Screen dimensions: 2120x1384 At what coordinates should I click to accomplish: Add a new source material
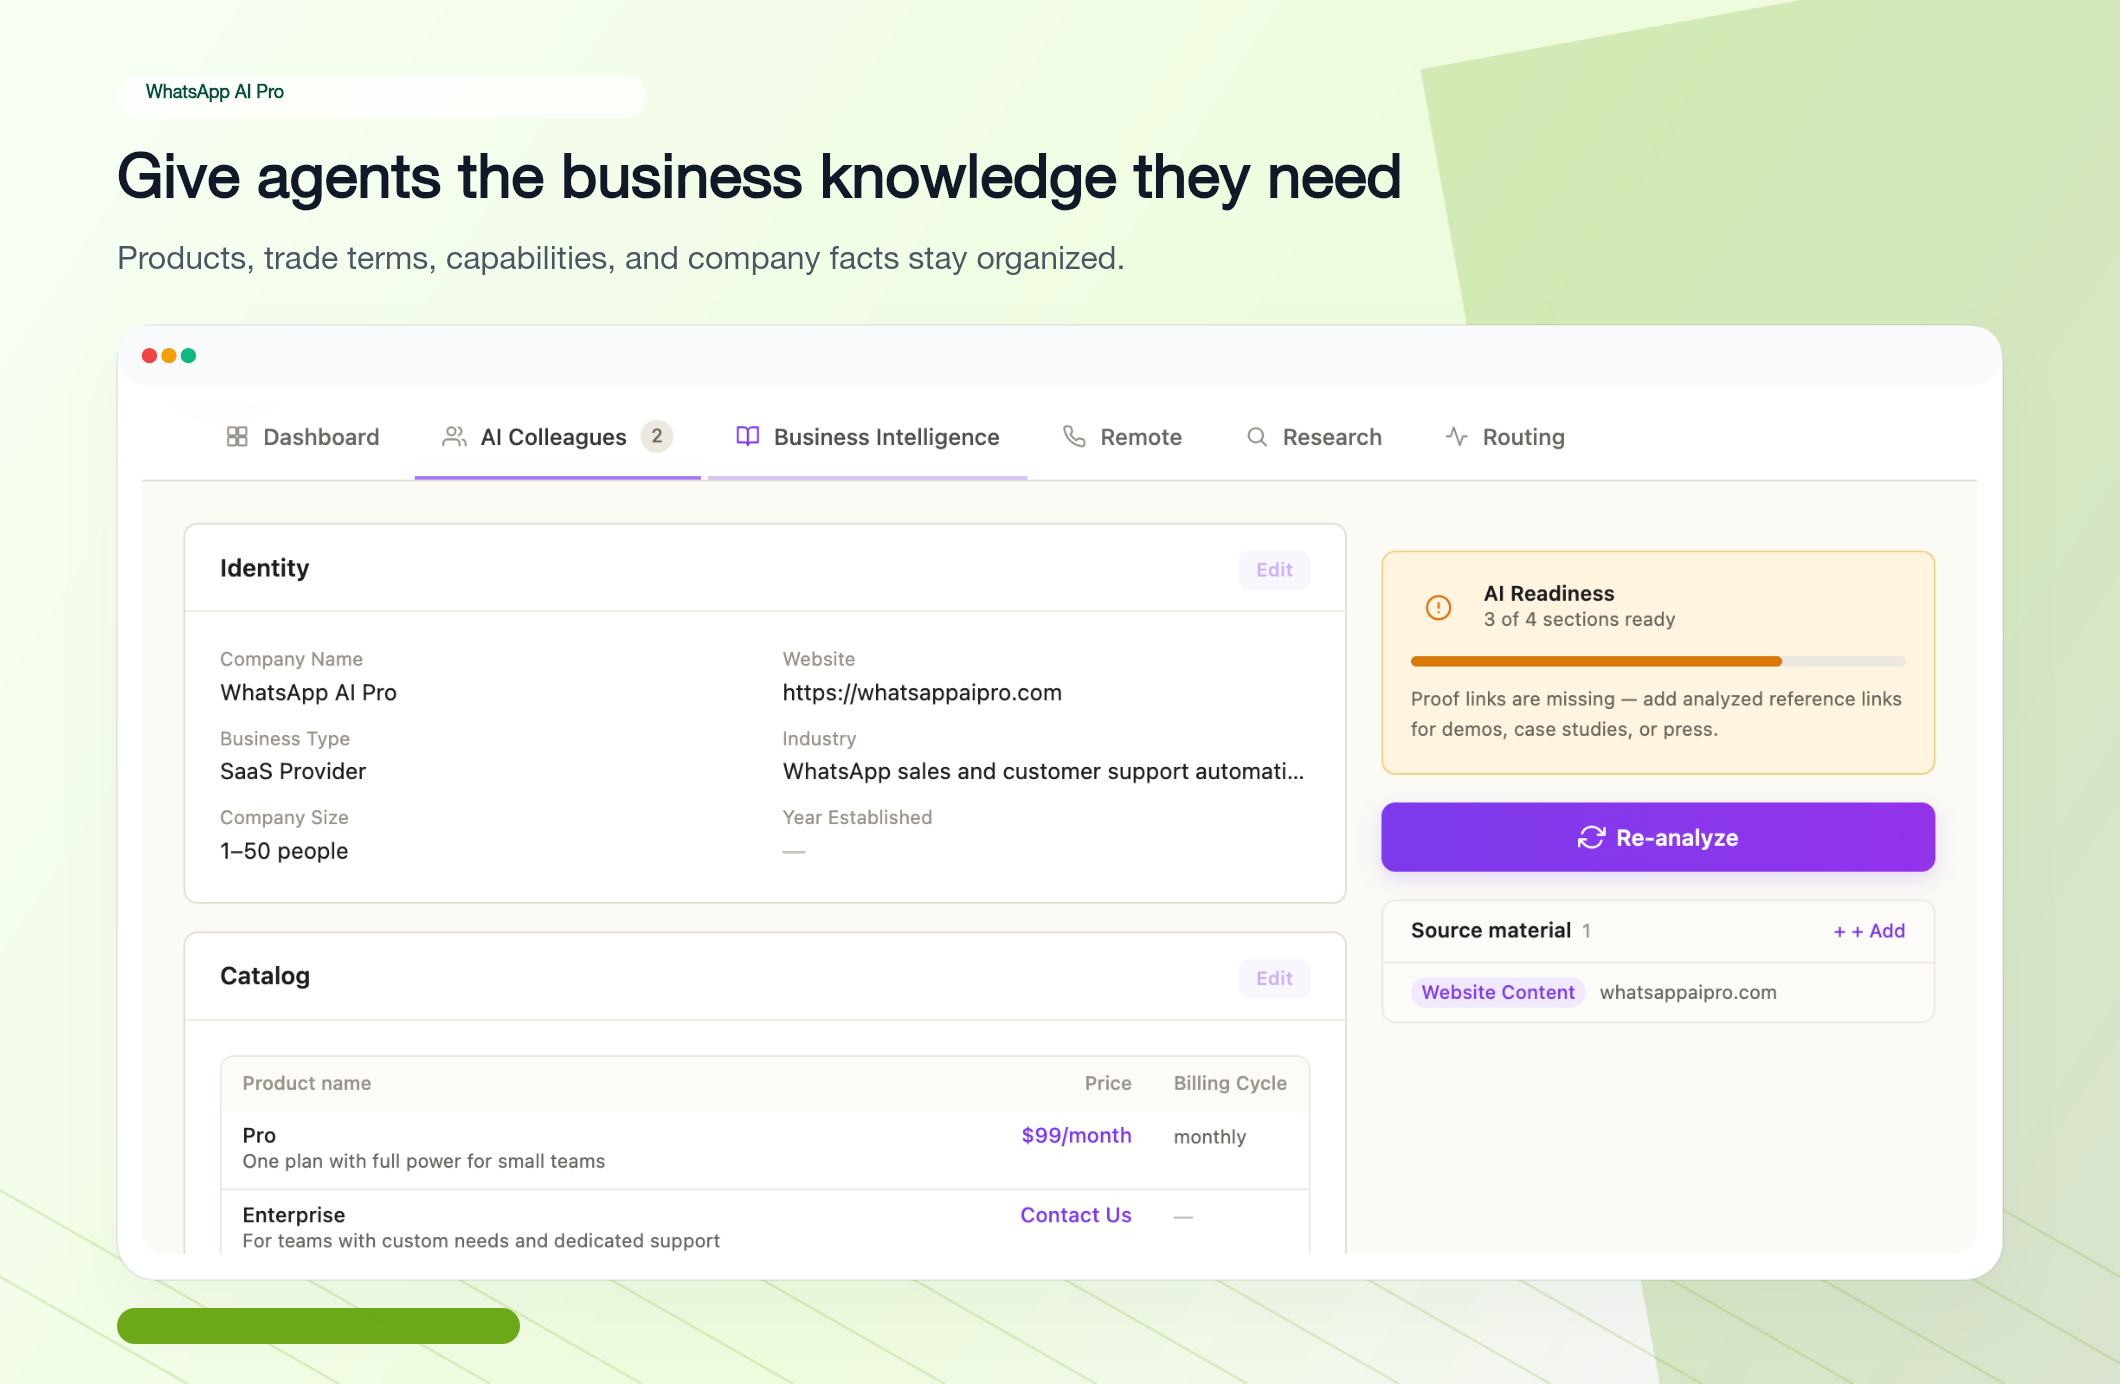(x=1869, y=931)
